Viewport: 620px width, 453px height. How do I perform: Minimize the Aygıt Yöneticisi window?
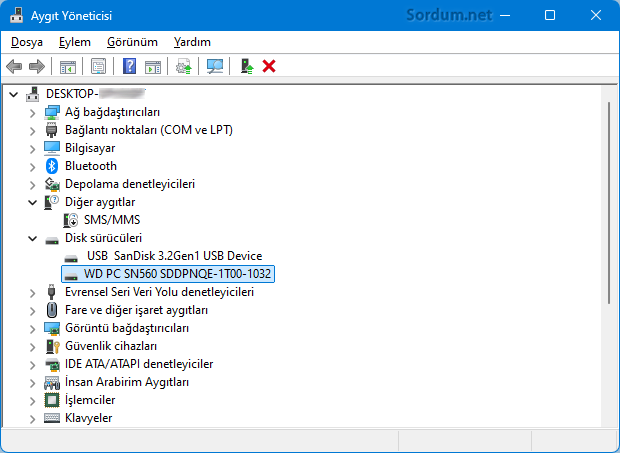click(x=505, y=15)
